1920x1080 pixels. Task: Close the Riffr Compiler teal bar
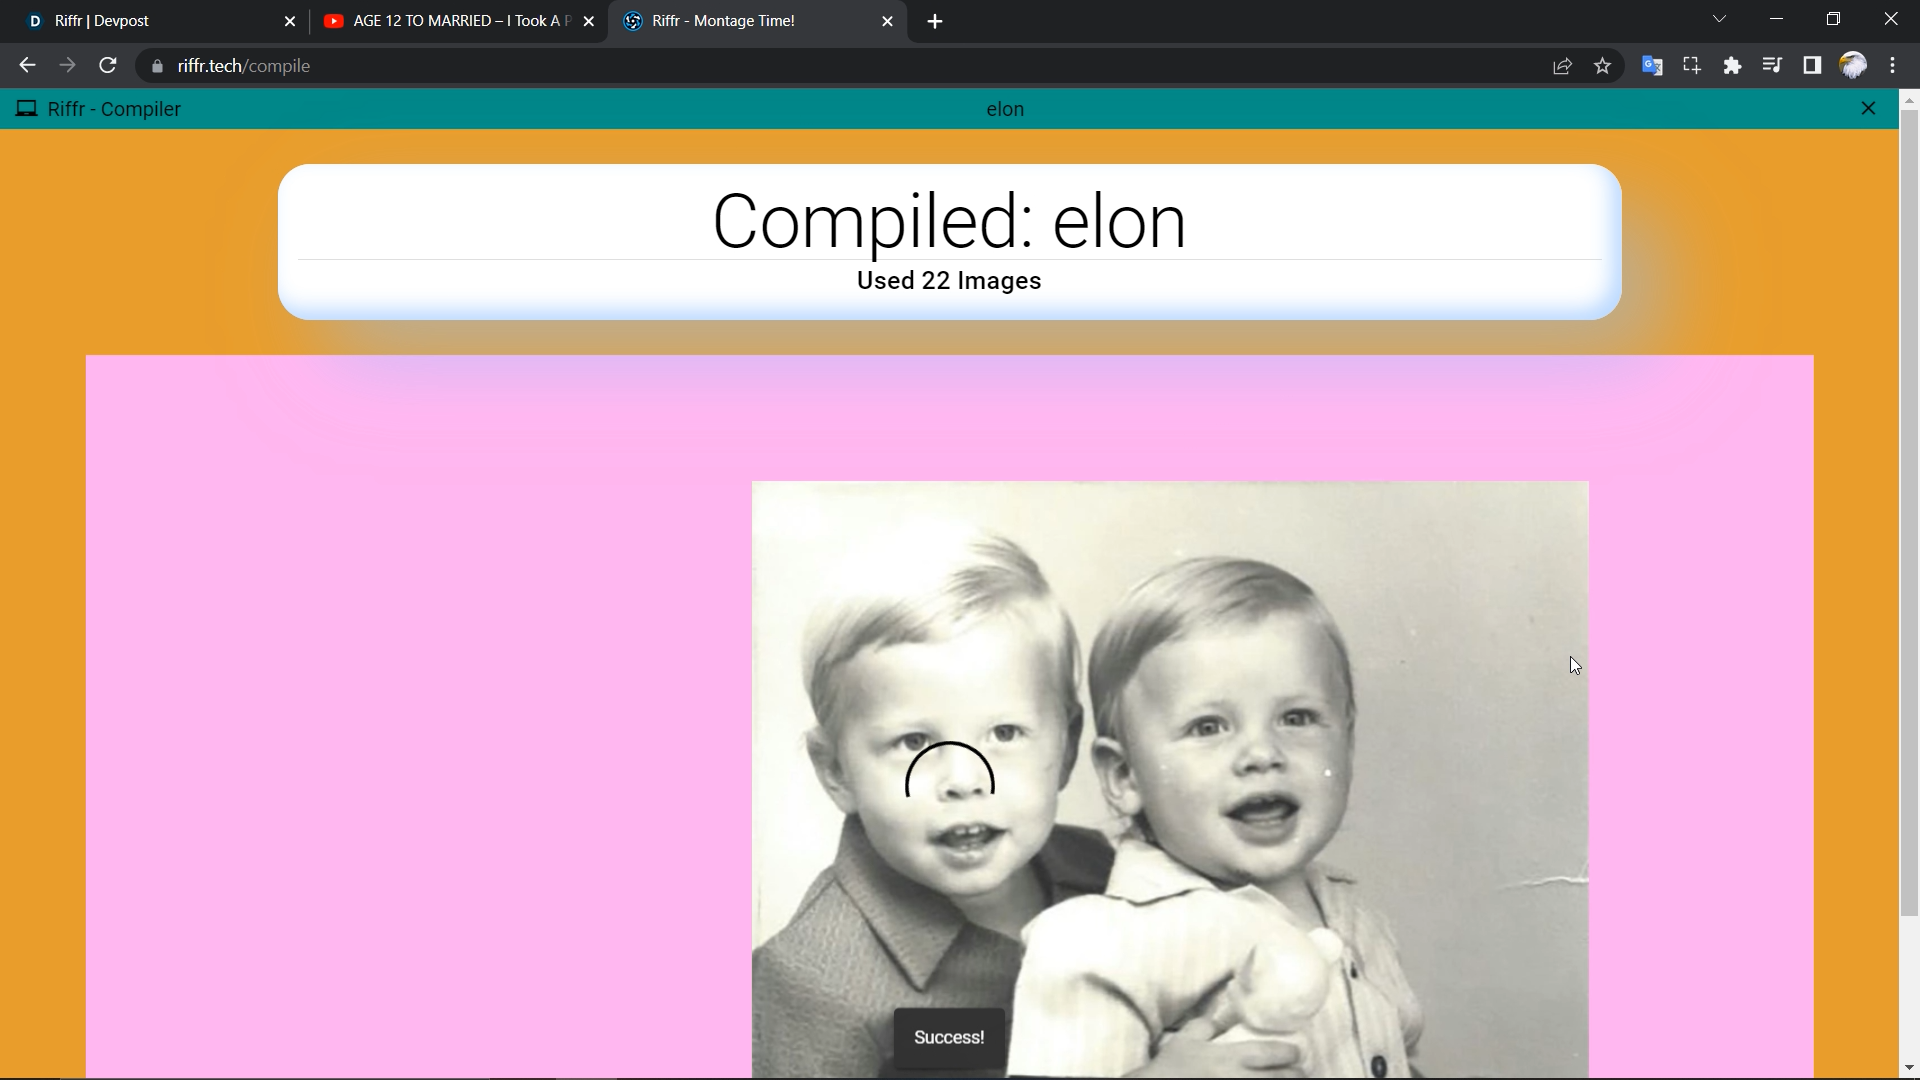pos(1868,108)
